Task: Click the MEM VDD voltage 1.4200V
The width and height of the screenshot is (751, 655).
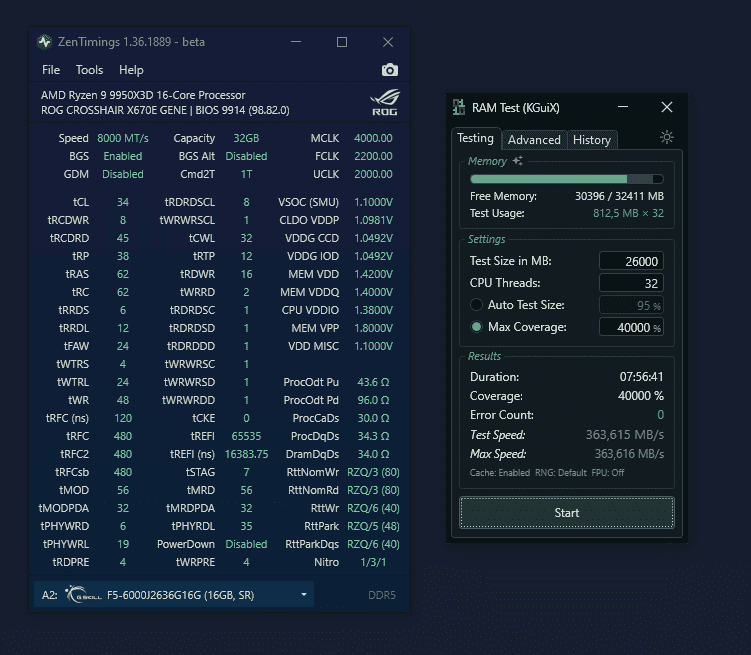Action: click(x=373, y=274)
